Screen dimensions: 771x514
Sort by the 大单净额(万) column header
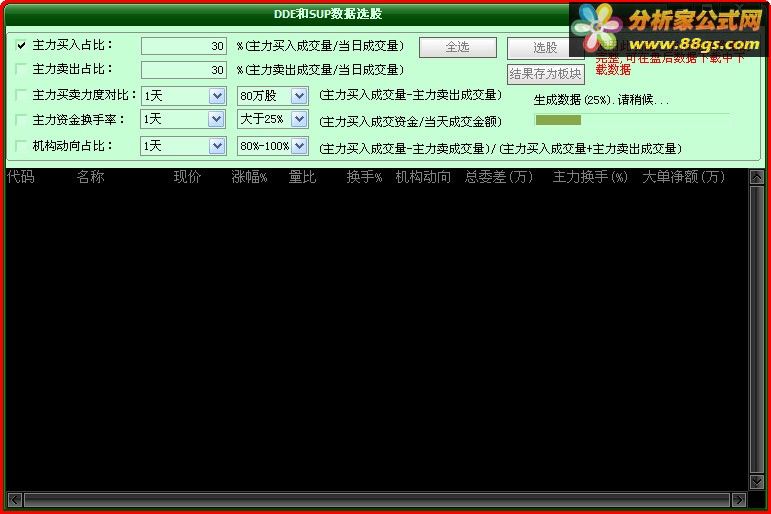[683, 177]
